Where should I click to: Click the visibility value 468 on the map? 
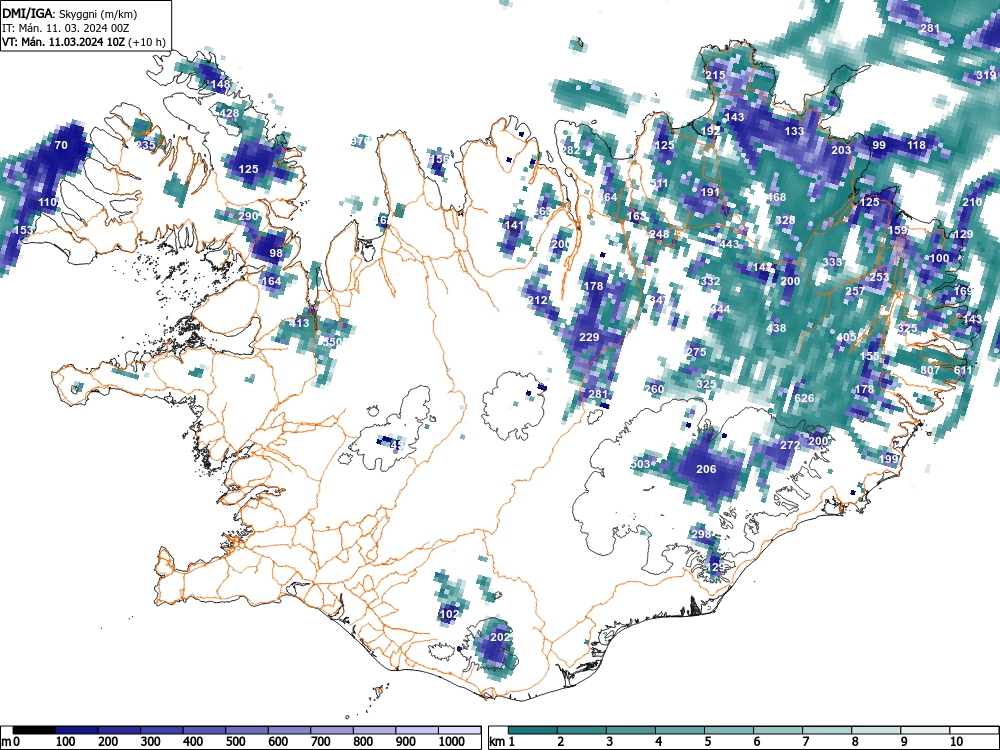click(776, 197)
